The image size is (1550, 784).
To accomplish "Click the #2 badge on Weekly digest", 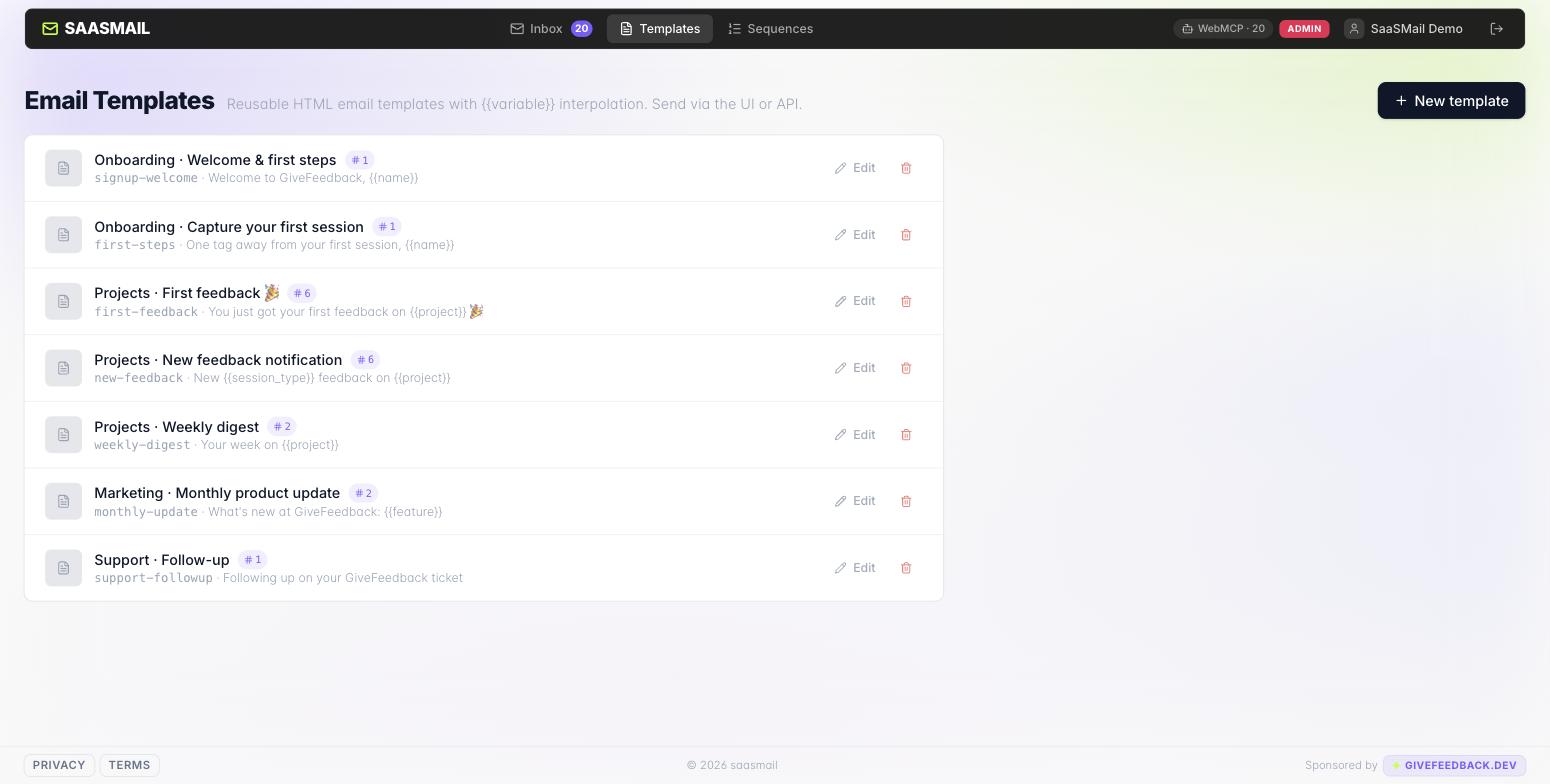I will [282, 427].
